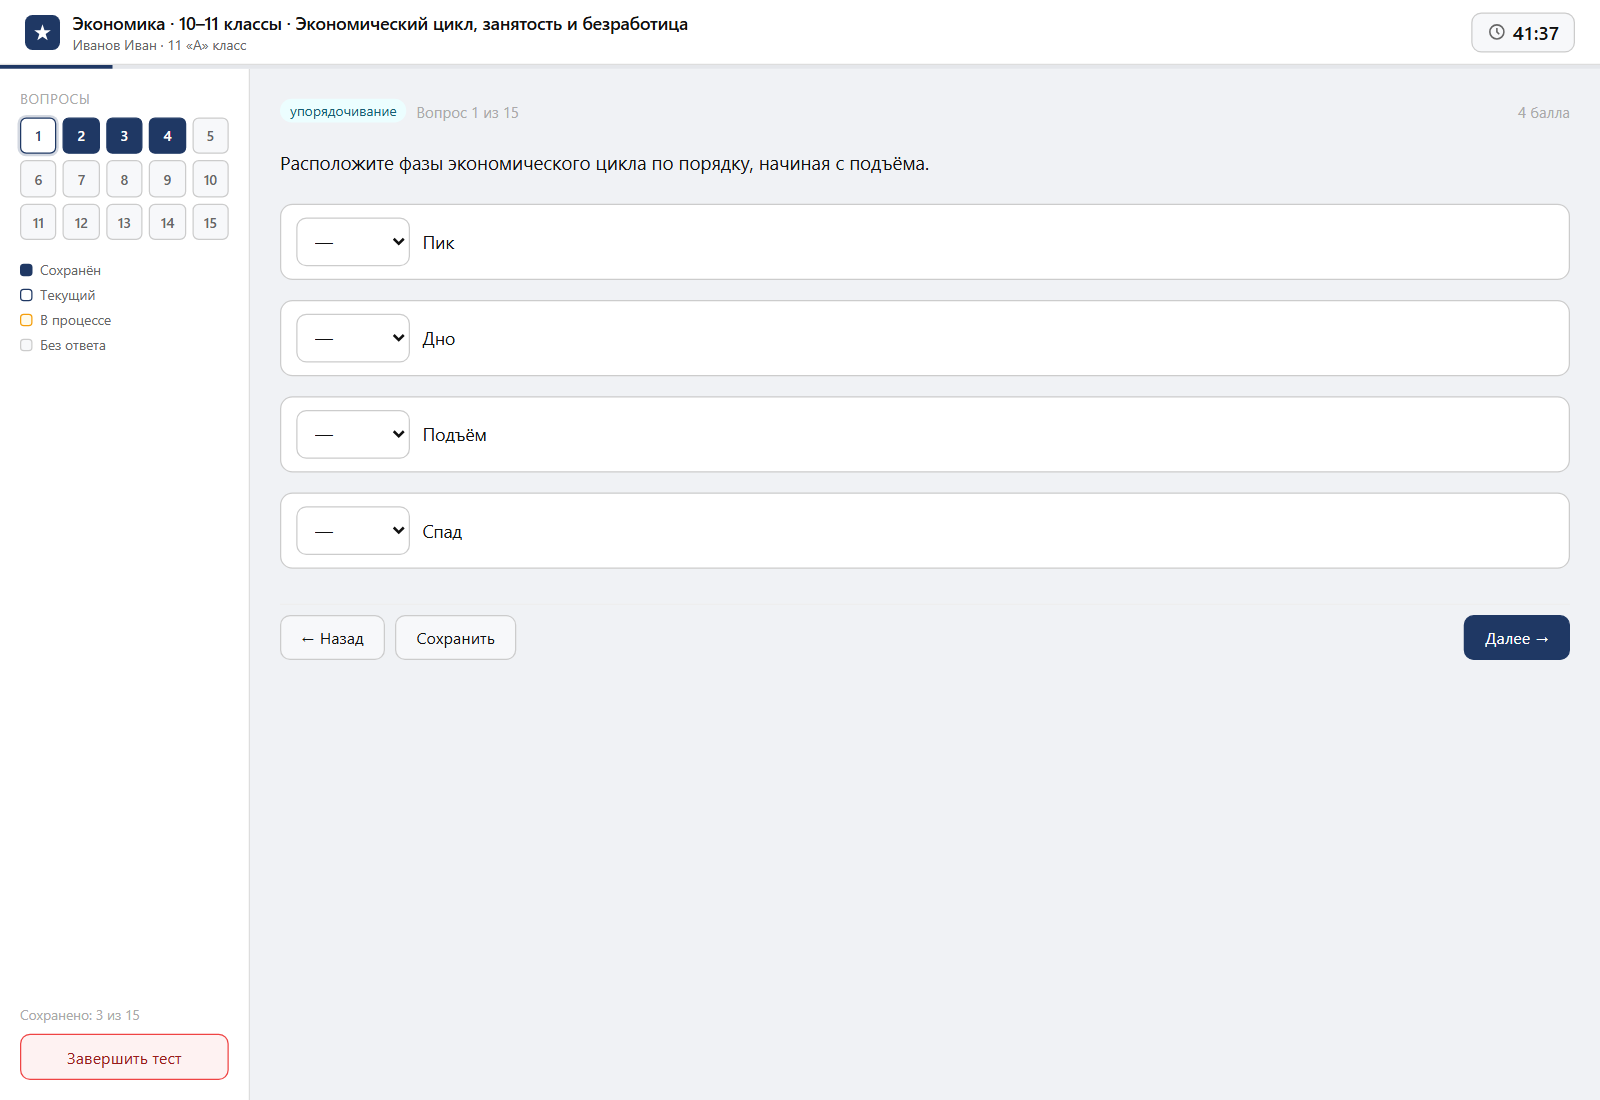Click the Текущий legend entry
Image resolution: width=1600 pixels, height=1100 pixels.
click(x=58, y=295)
